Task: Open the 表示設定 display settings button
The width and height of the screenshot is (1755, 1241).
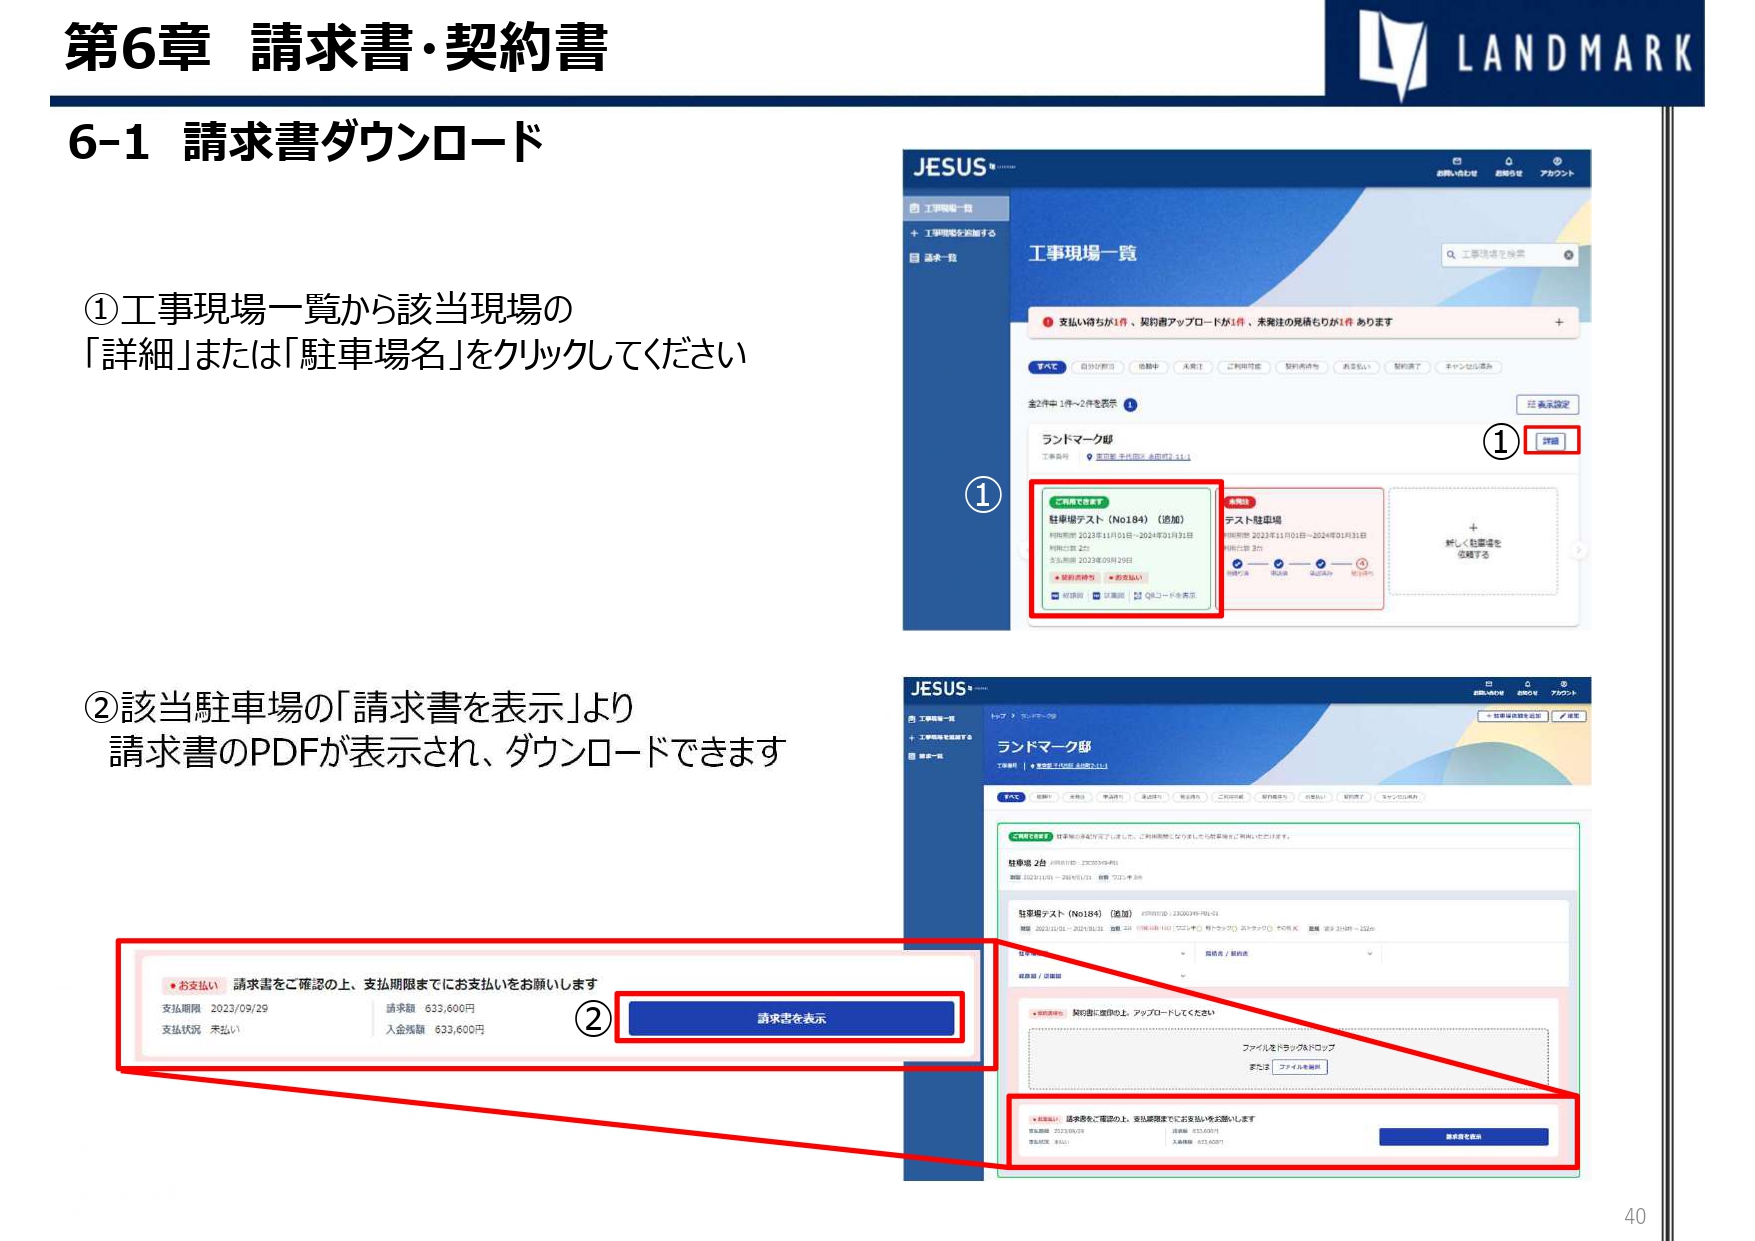Action: [x=1547, y=405]
